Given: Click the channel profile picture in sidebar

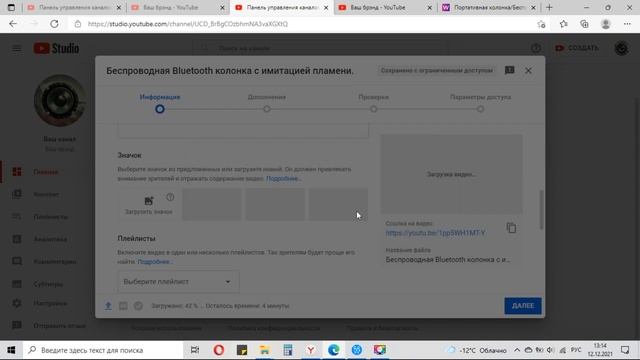Looking at the screenshot, I should (60, 100).
